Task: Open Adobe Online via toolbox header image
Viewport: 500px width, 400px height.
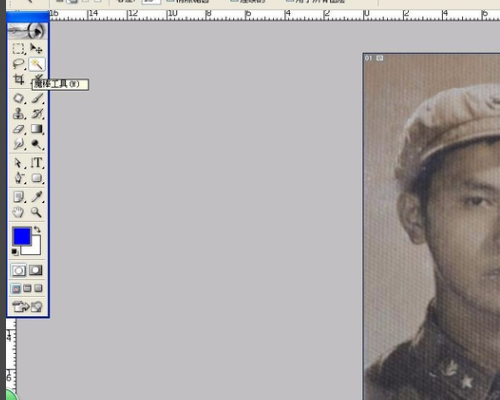Action: click(x=27, y=31)
